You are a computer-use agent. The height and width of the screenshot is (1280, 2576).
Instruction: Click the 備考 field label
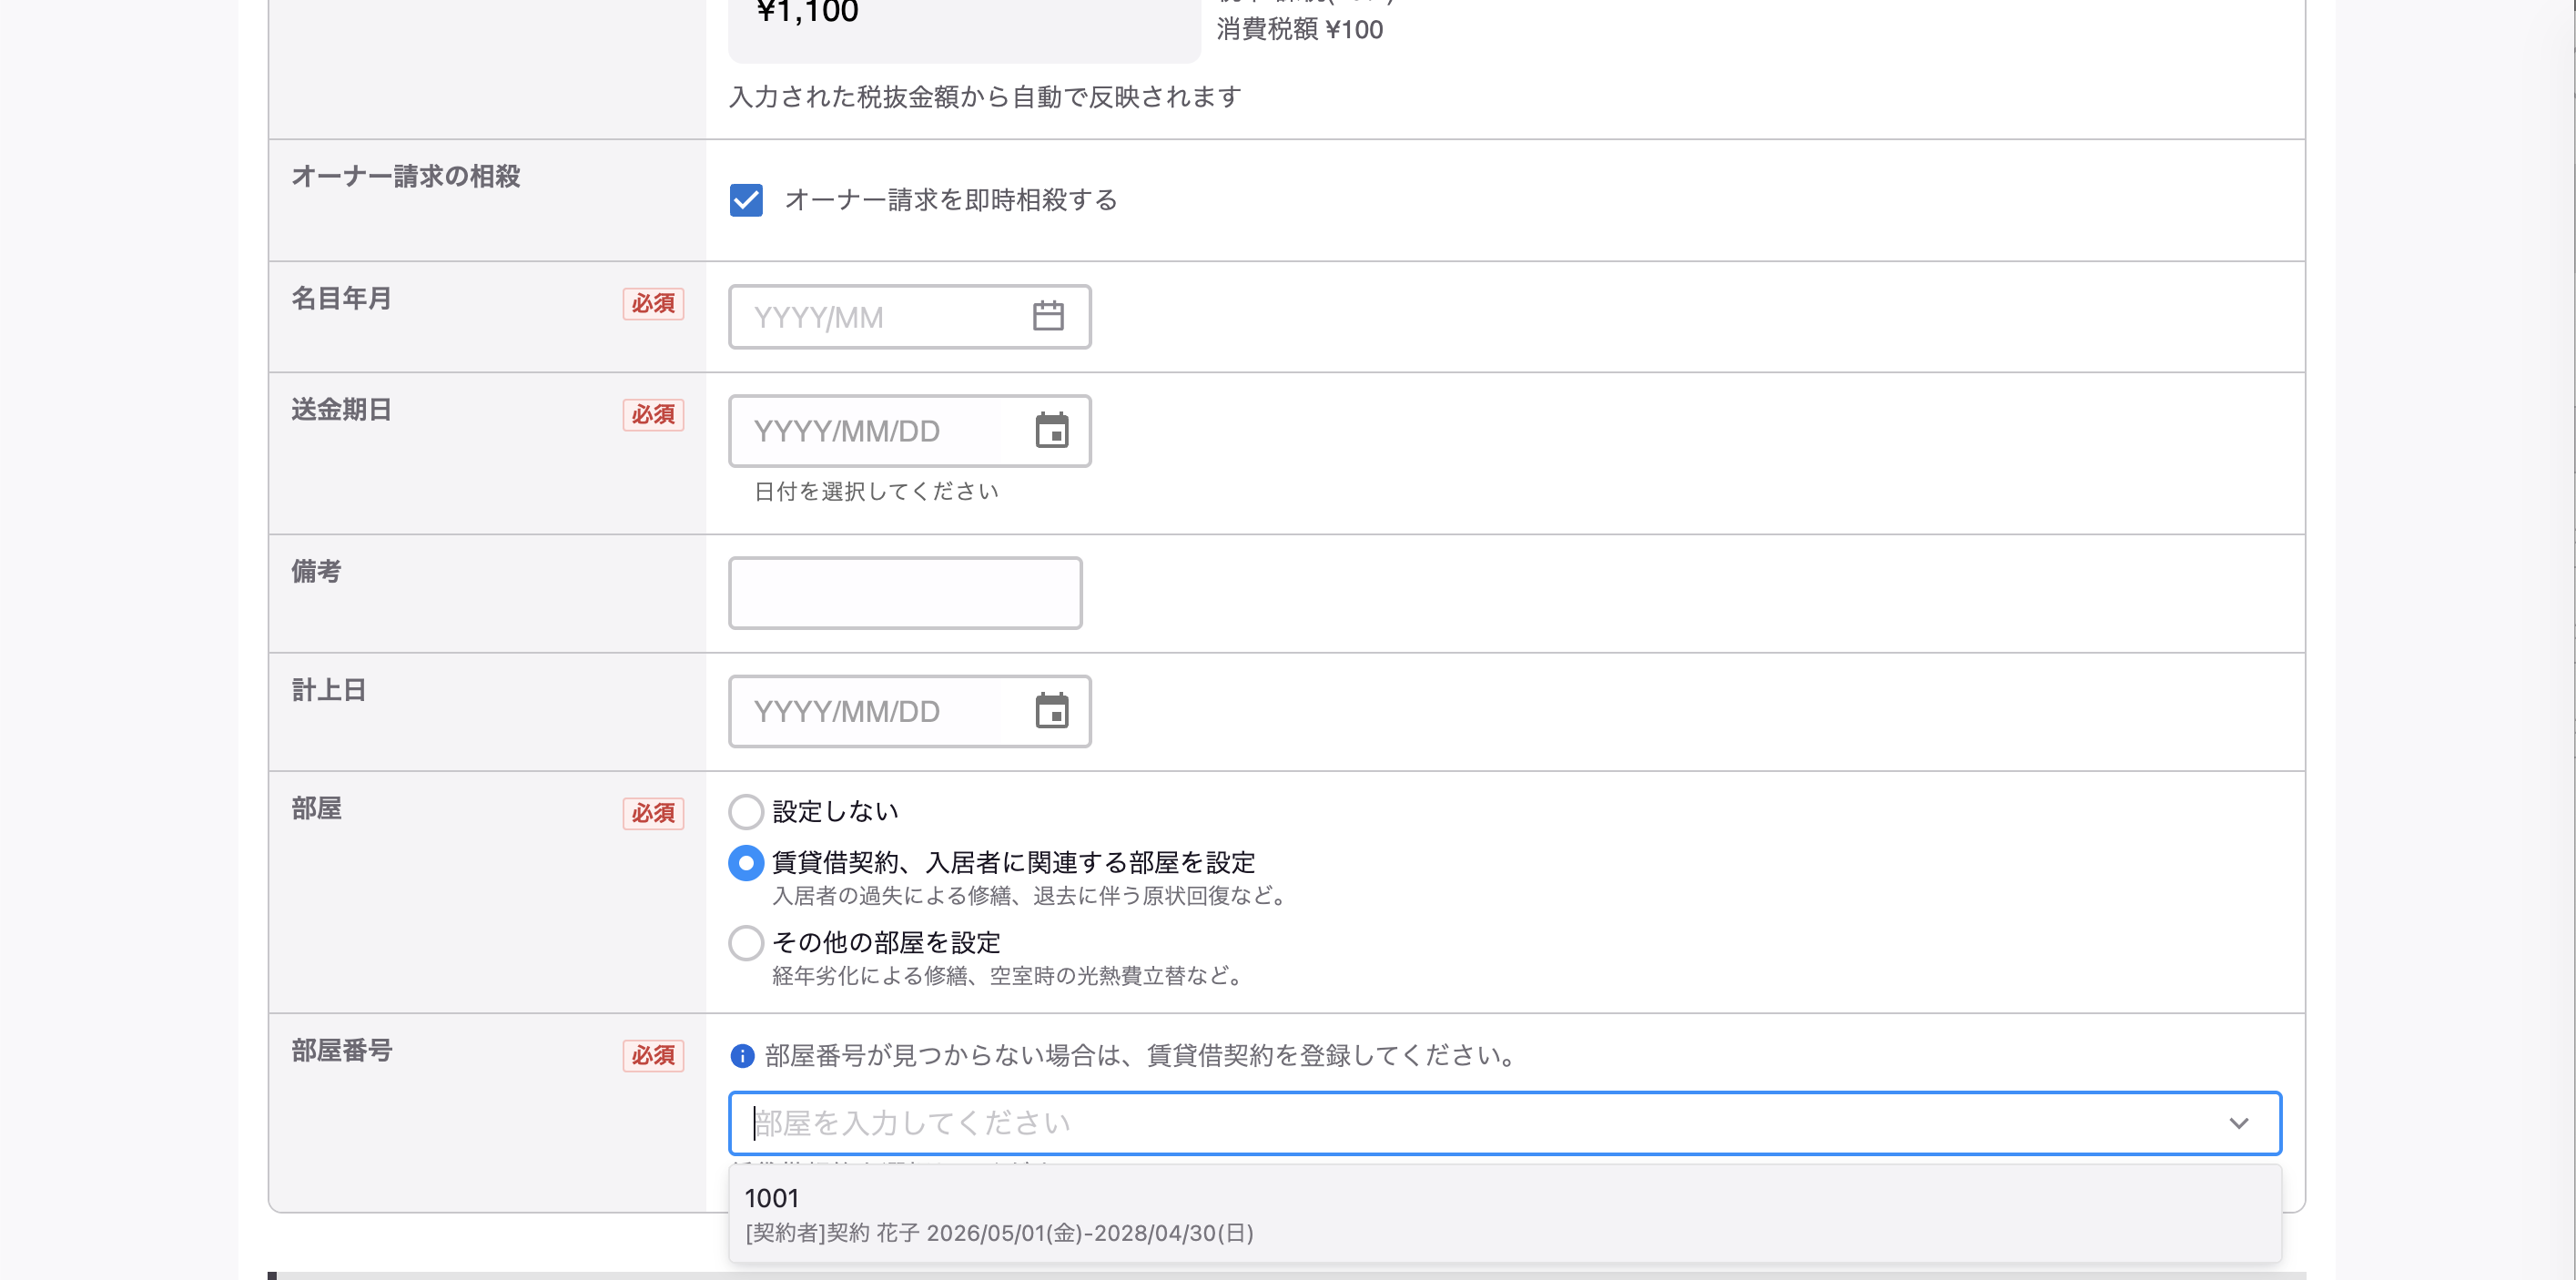[316, 571]
